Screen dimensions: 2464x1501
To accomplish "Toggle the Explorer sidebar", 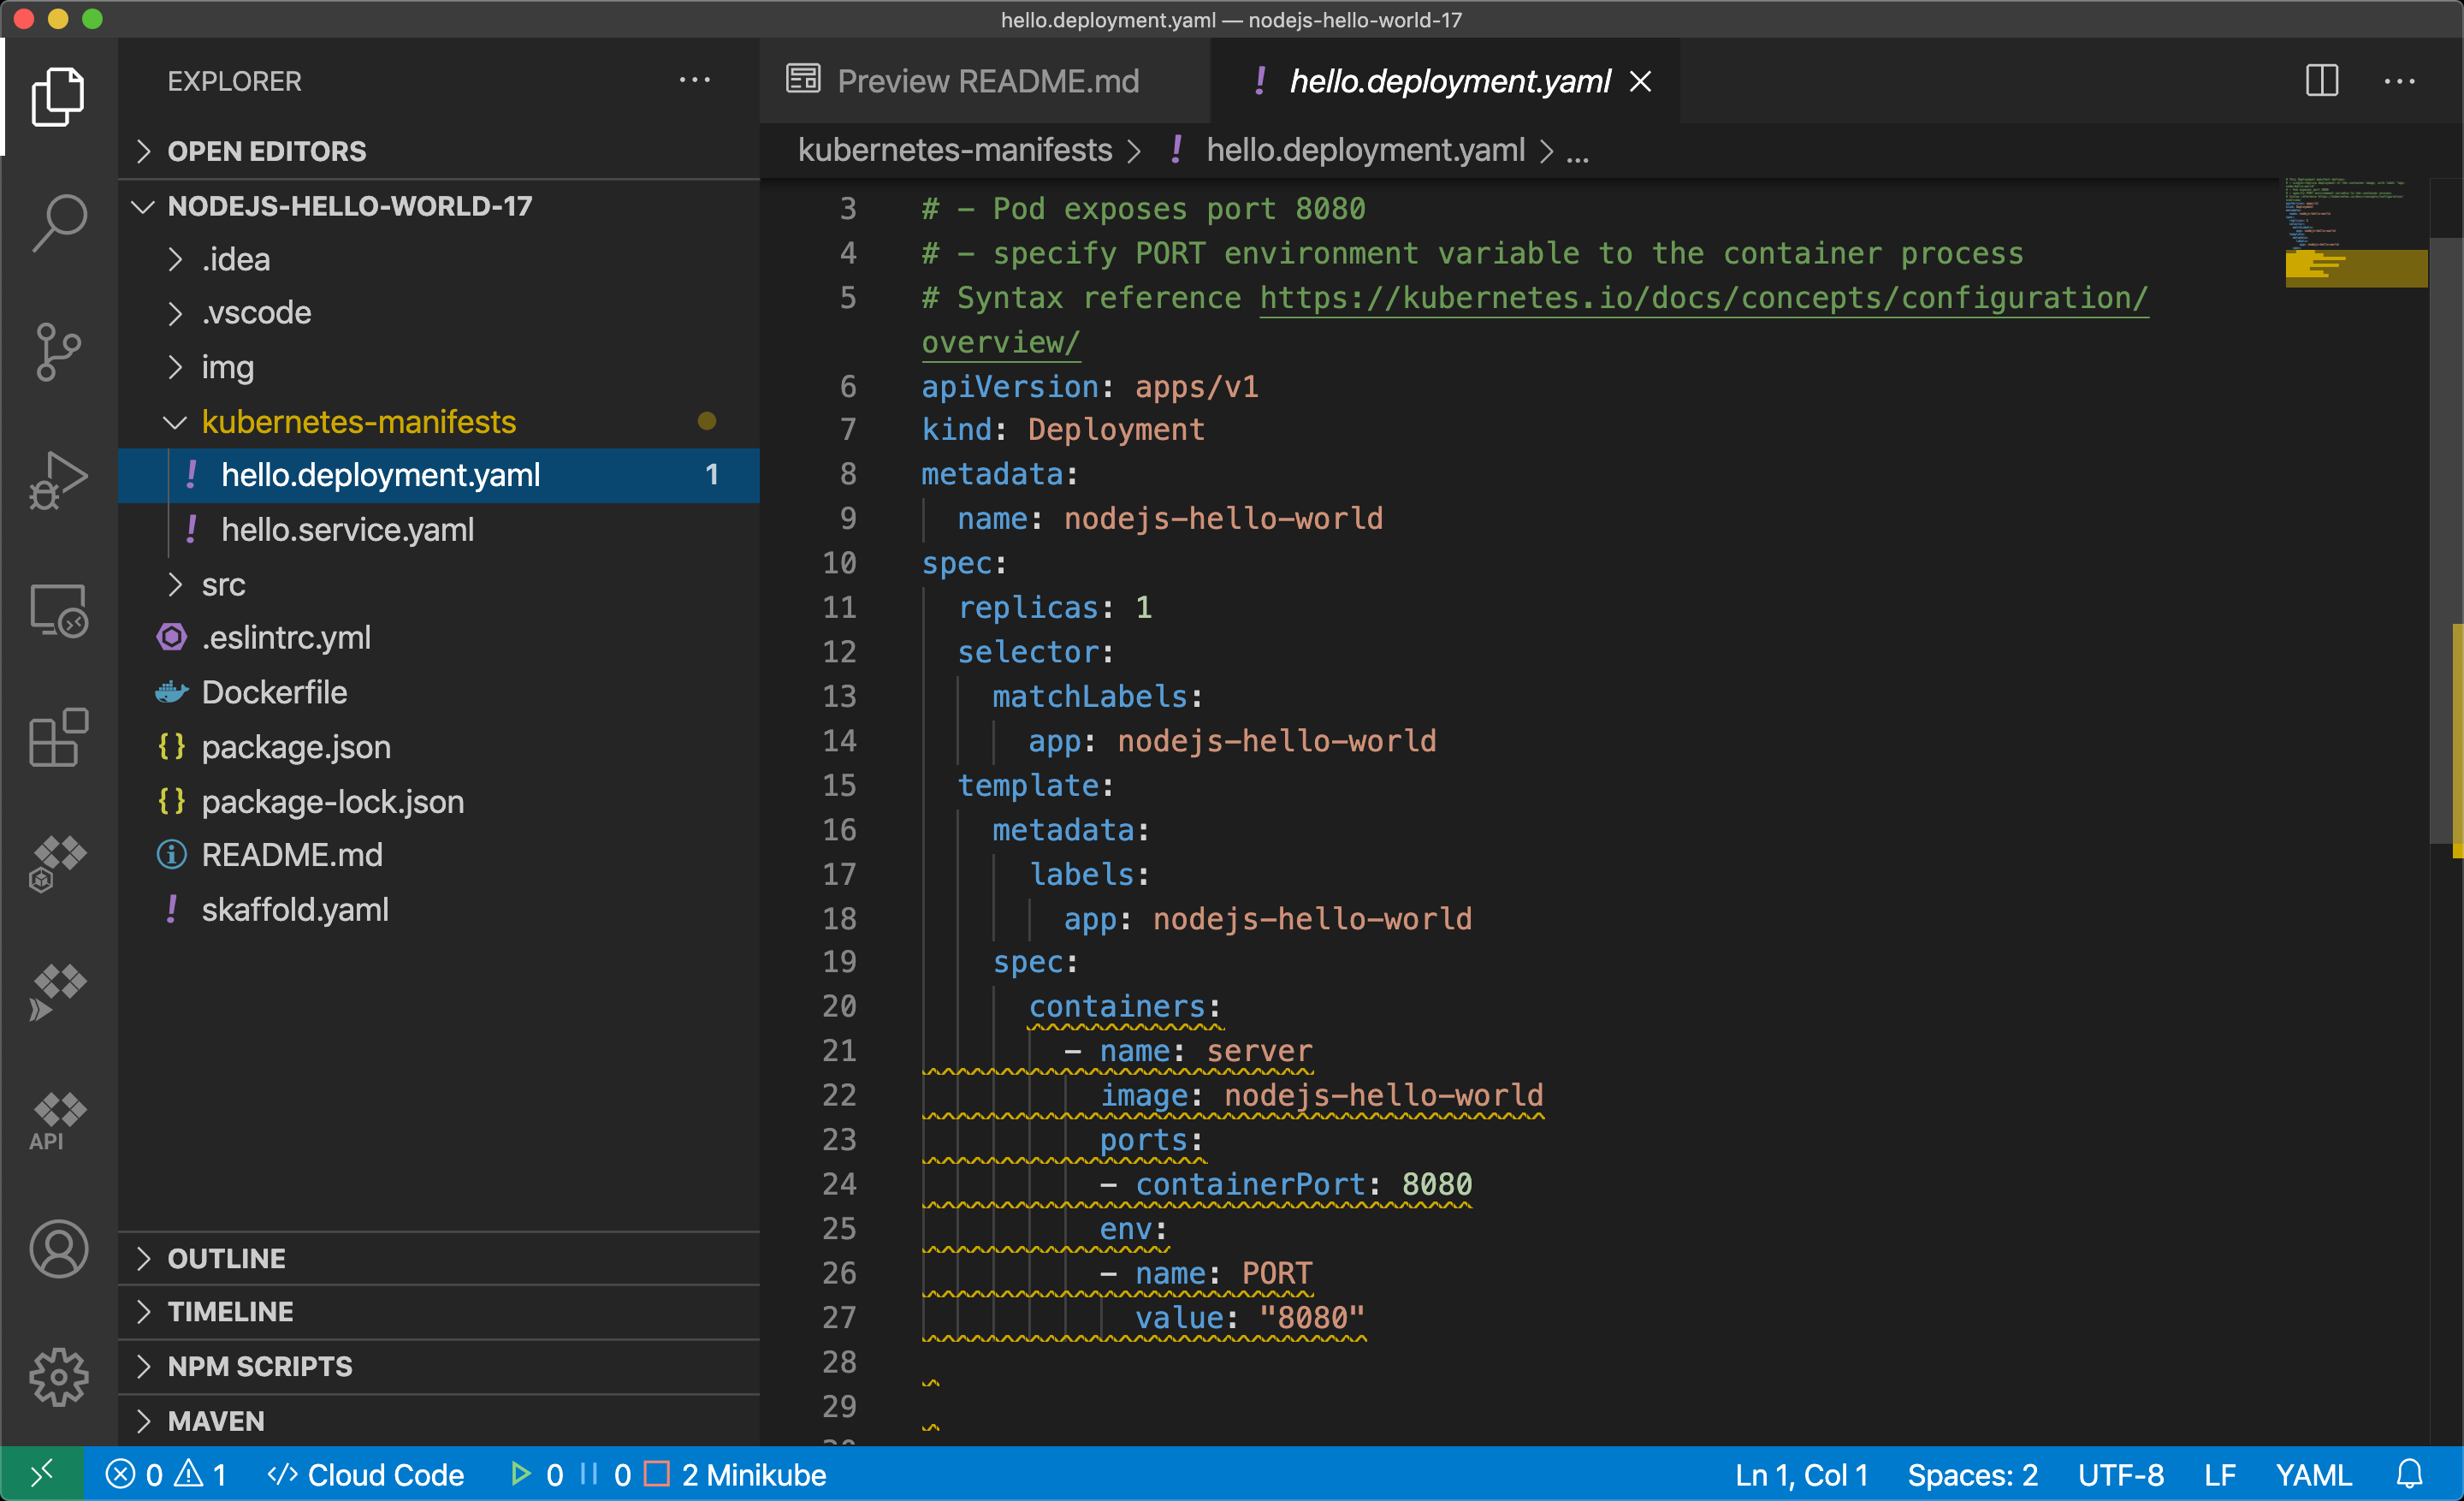I will pyautogui.click(x=58, y=97).
